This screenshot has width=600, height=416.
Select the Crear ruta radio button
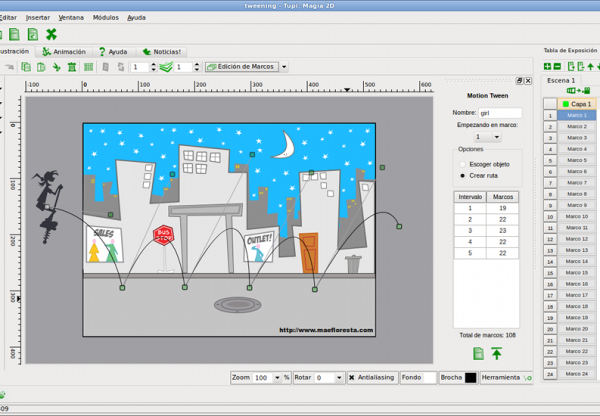463,176
